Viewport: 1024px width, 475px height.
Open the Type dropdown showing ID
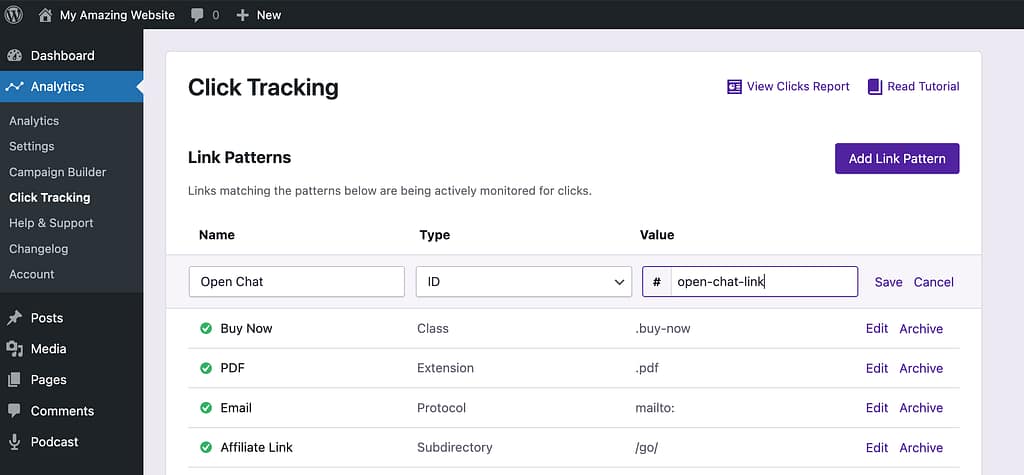tap(523, 282)
